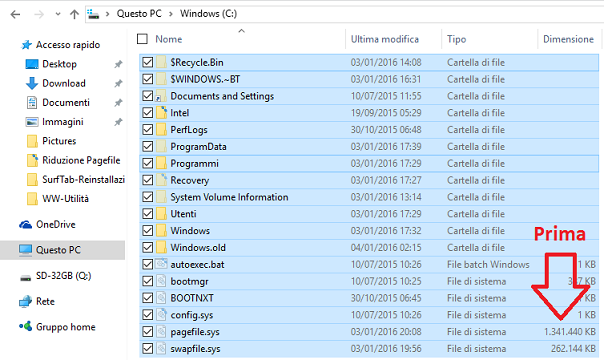Uncheck the pagefile.sys checkbox
604x360 pixels.
point(148,332)
